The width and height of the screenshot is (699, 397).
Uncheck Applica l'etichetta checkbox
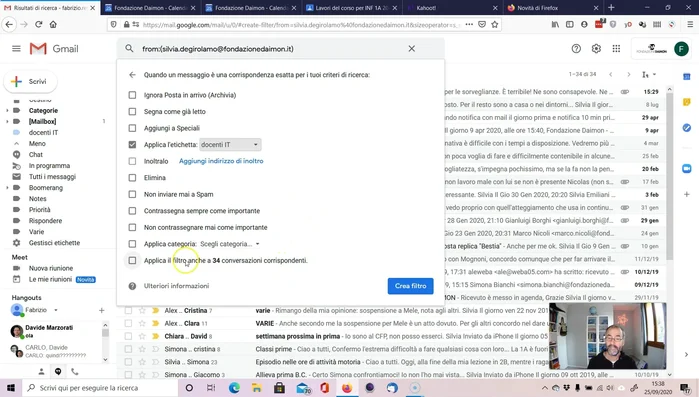pyautogui.click(x=132, y=144)
